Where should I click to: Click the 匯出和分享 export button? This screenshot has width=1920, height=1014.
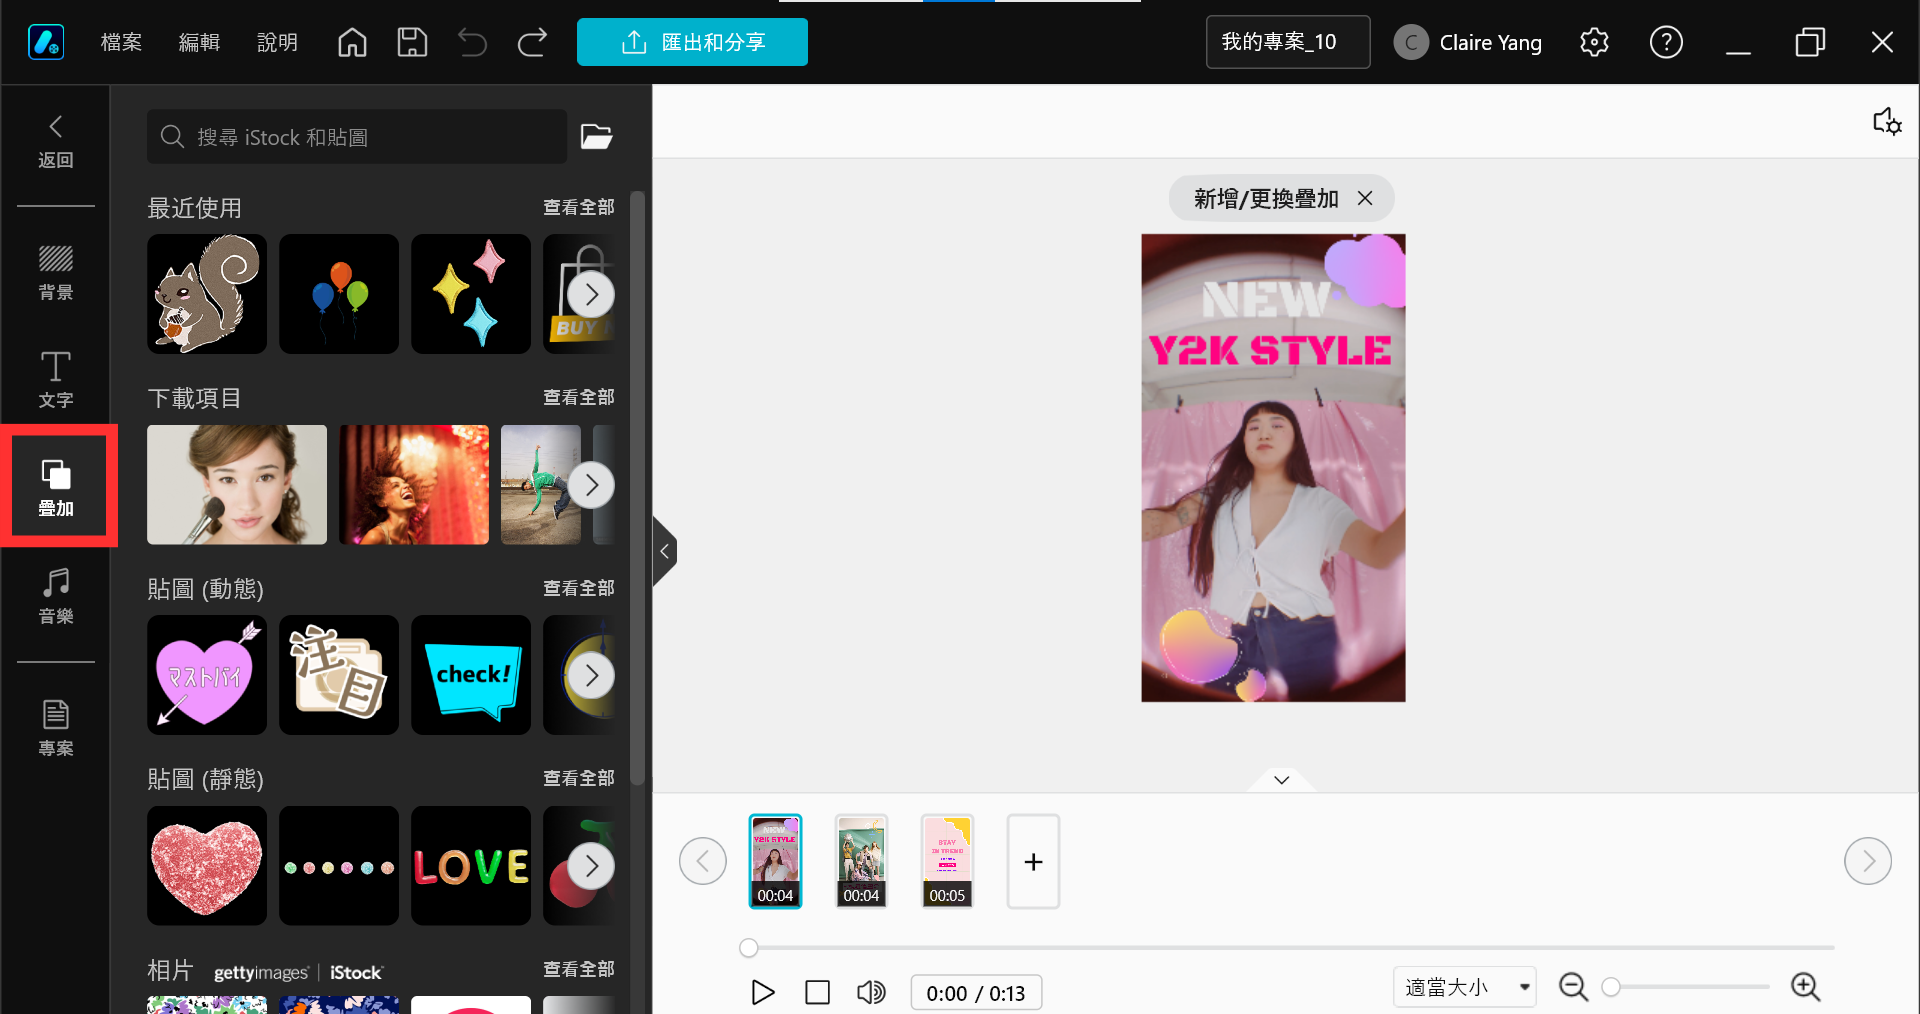pyautogui.click(x=692, y=42)
